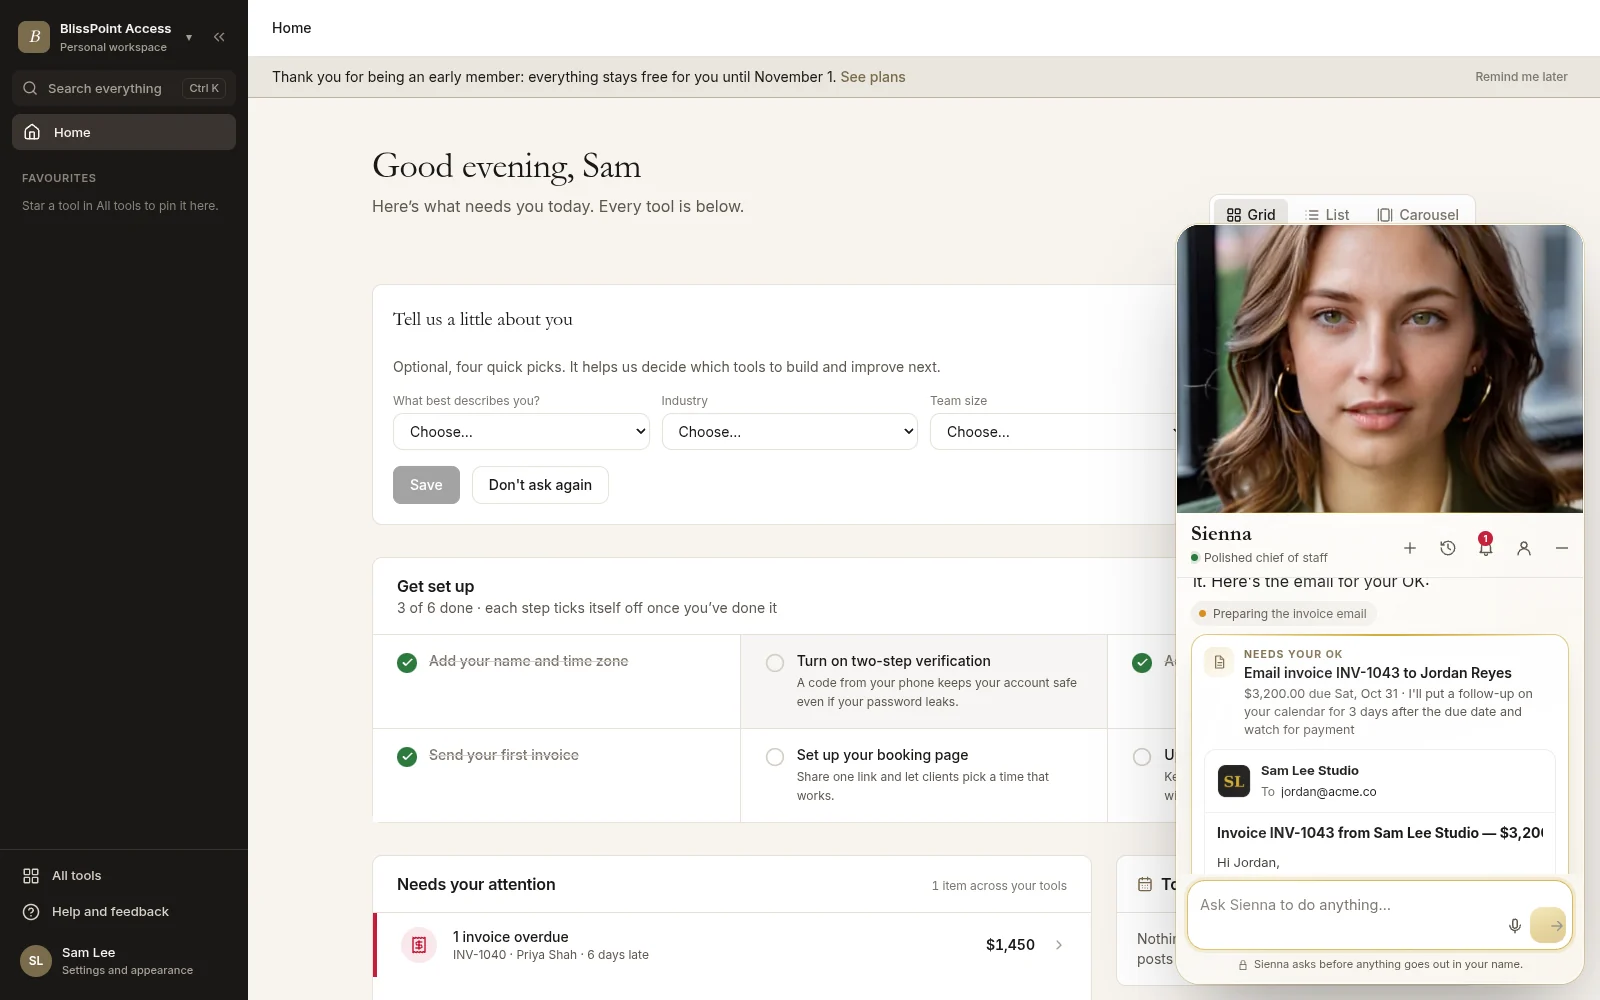Click the Sam Lee Studio SL avatar
This screenshot has width=1600, height=1000.
[1234, 781]
